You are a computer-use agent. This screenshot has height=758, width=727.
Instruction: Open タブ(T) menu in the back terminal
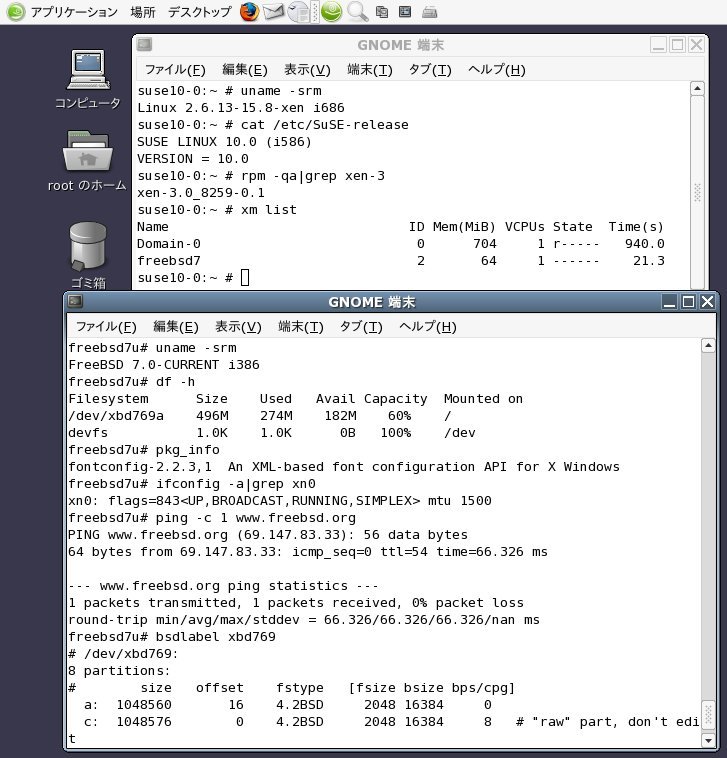coord(430,70)
